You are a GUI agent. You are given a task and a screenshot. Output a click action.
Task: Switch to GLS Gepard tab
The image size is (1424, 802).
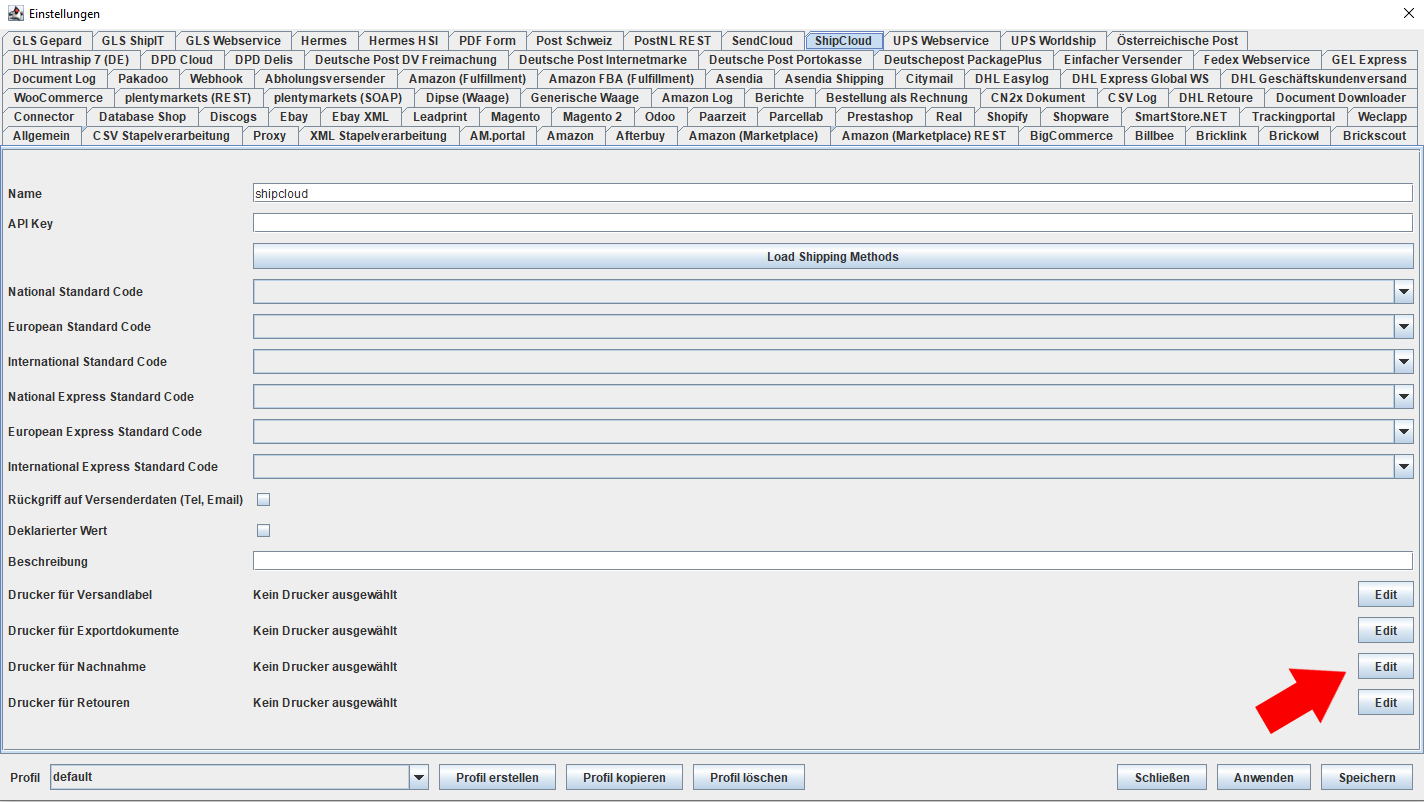(48, 41)
